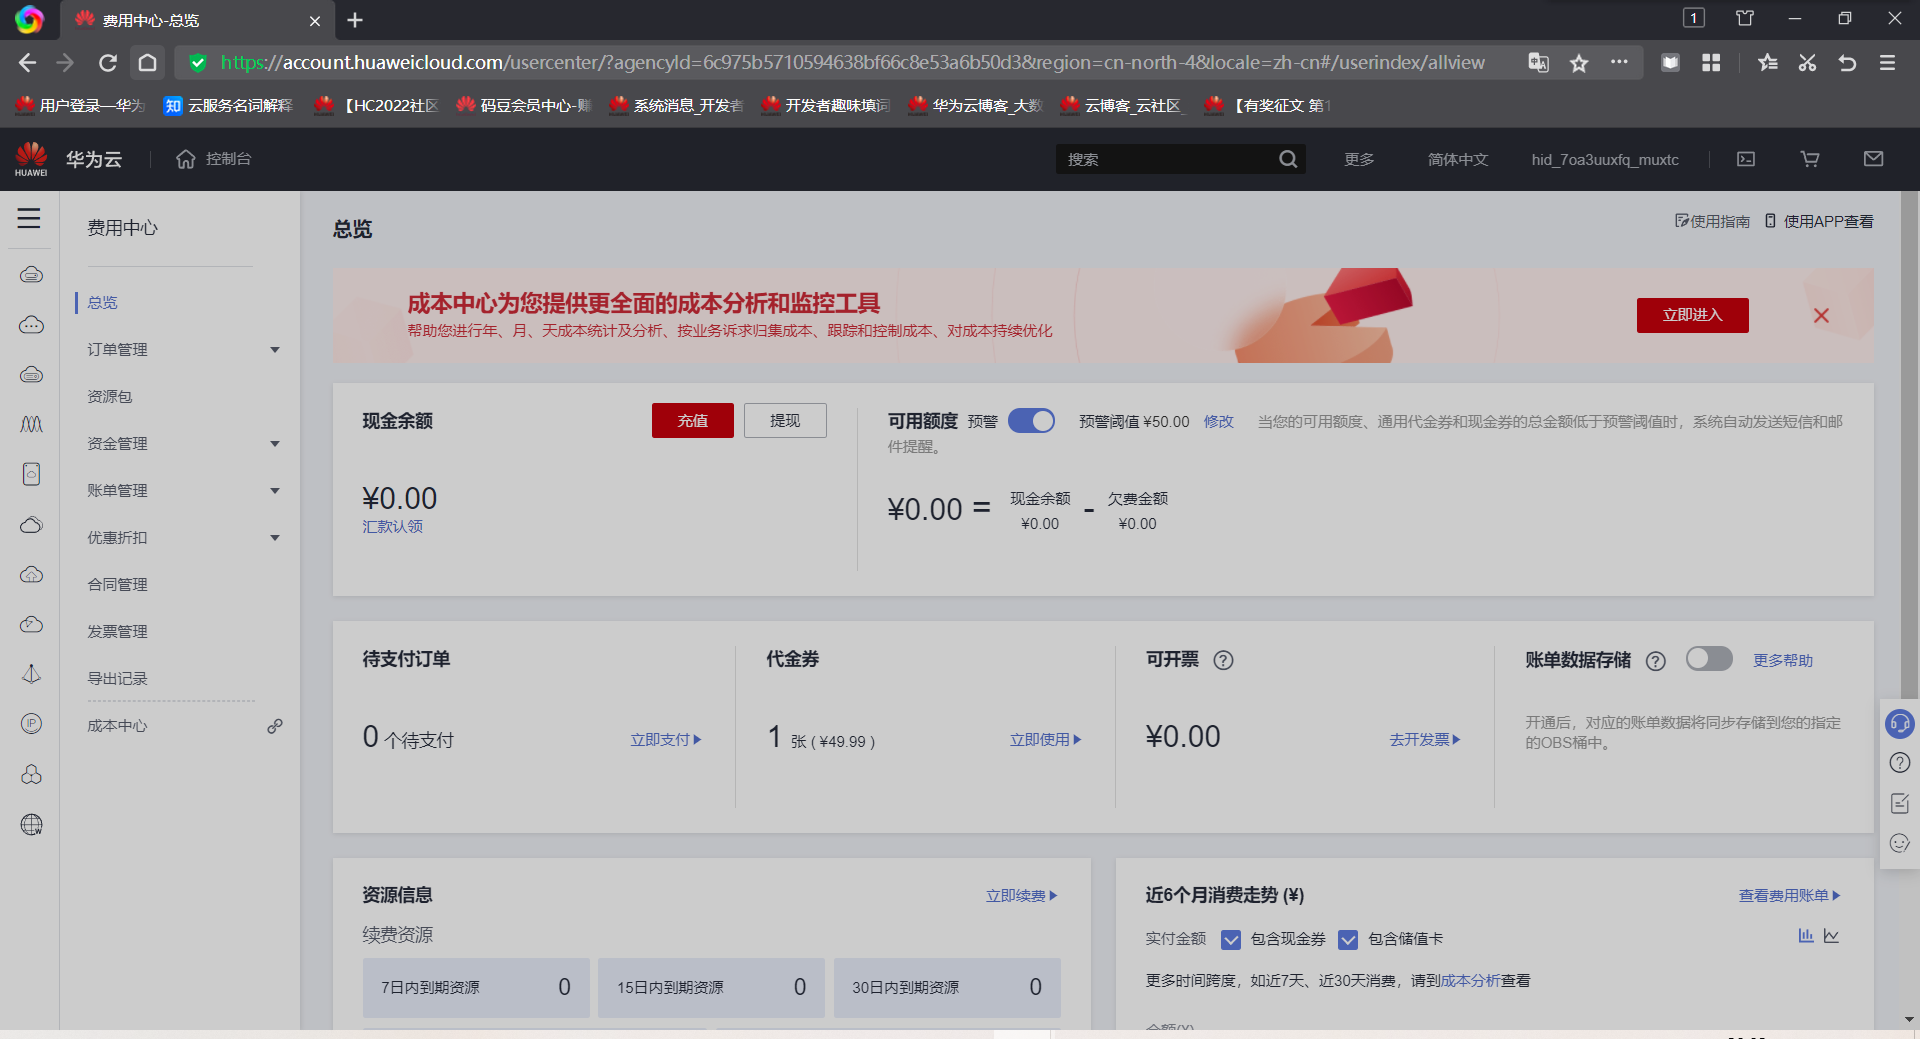
Task: Open the 成本分析 link
Action: click(x=1470, y=981)
